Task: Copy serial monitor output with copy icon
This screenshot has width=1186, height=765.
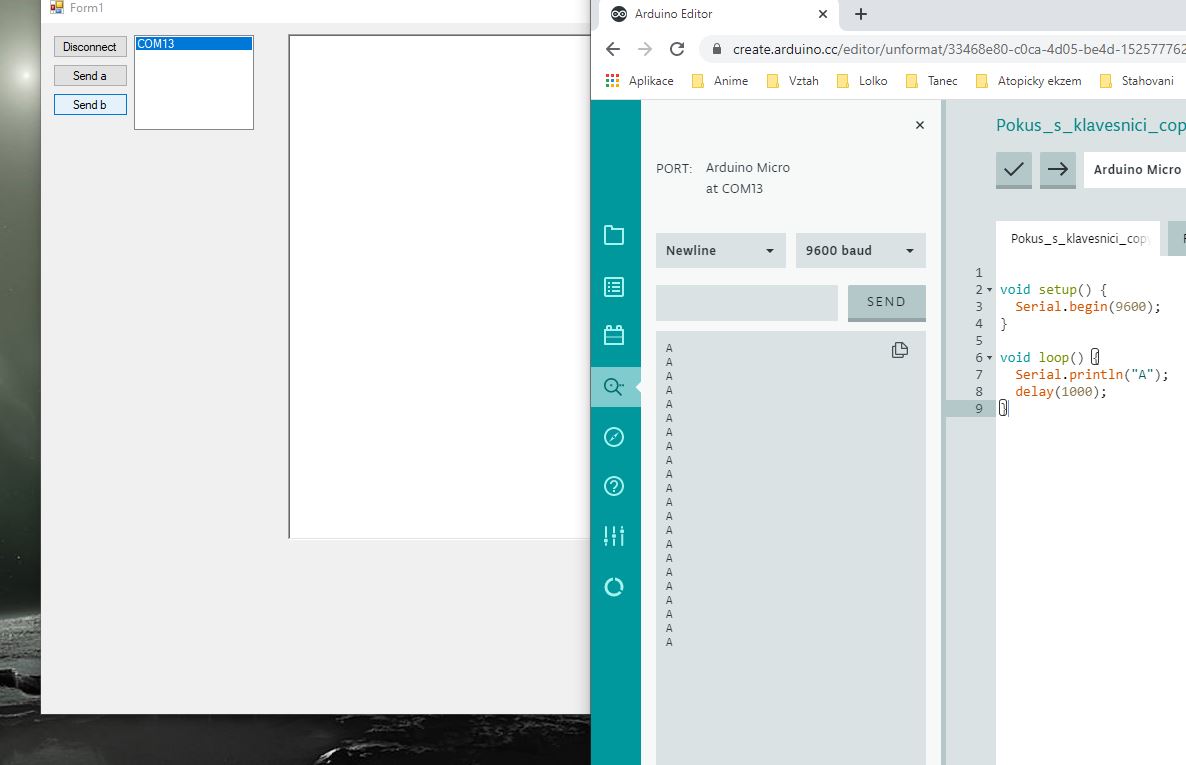Action: coord(899,350)
